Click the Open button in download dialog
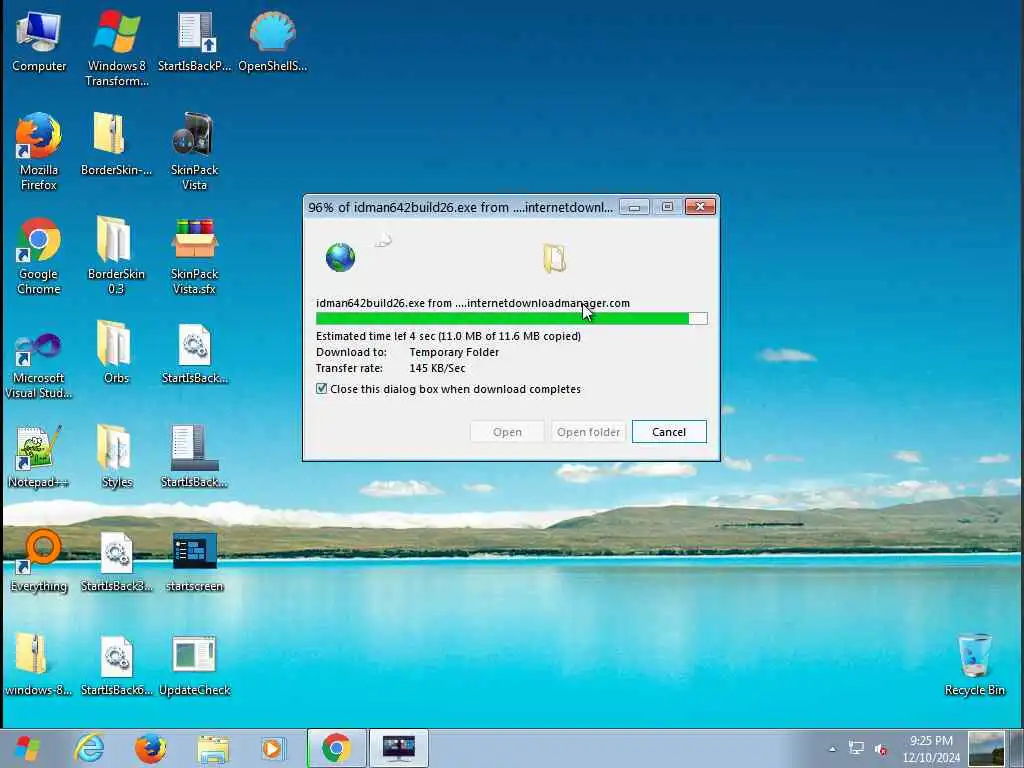1024x768 pixels. point(507,432)
